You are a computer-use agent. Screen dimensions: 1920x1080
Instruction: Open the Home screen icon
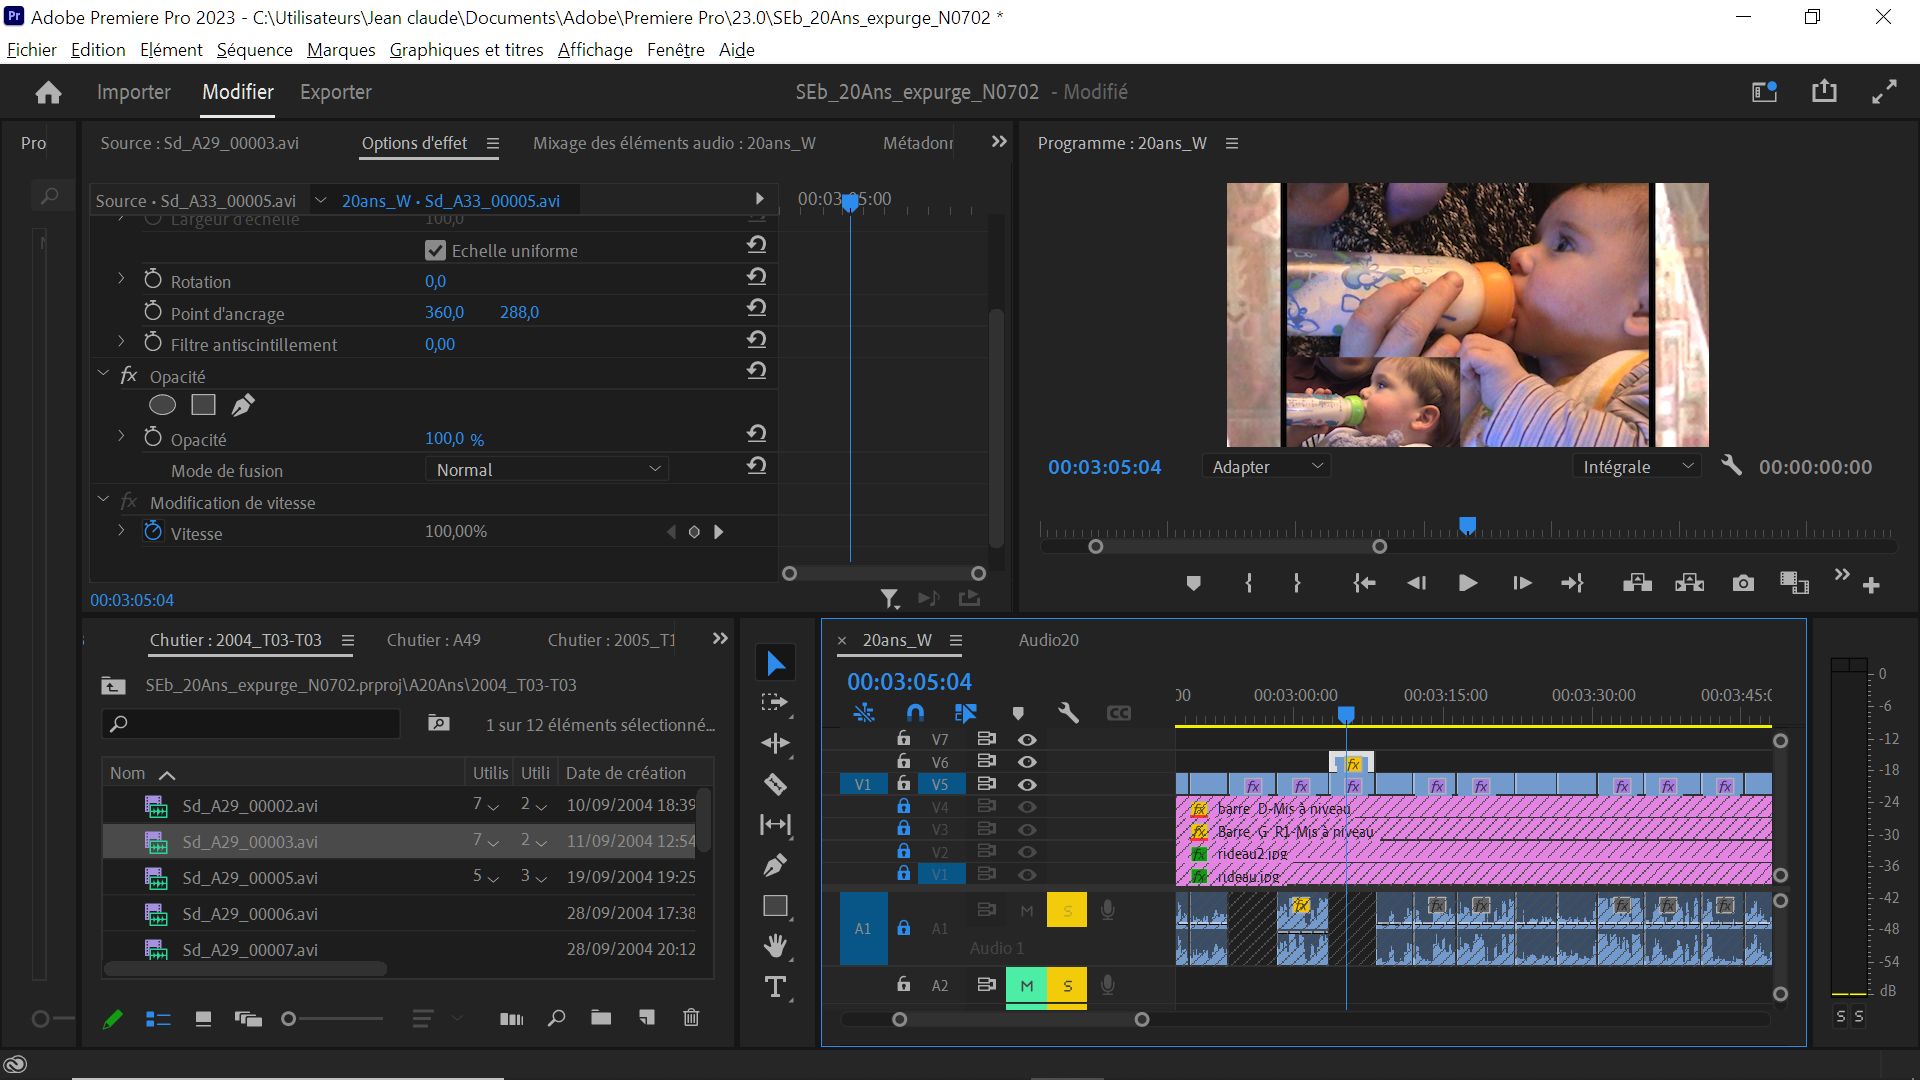48,93
